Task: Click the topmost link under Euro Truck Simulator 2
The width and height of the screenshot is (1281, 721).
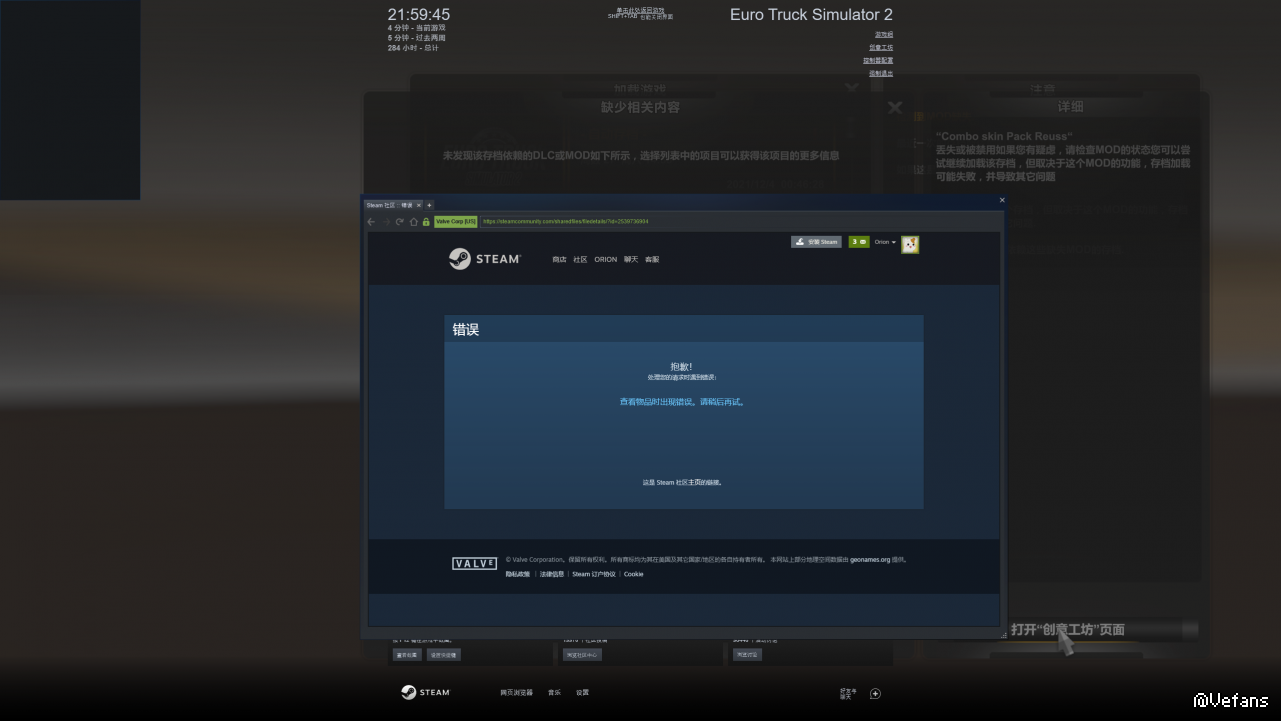Action: [x=884, y=35]
